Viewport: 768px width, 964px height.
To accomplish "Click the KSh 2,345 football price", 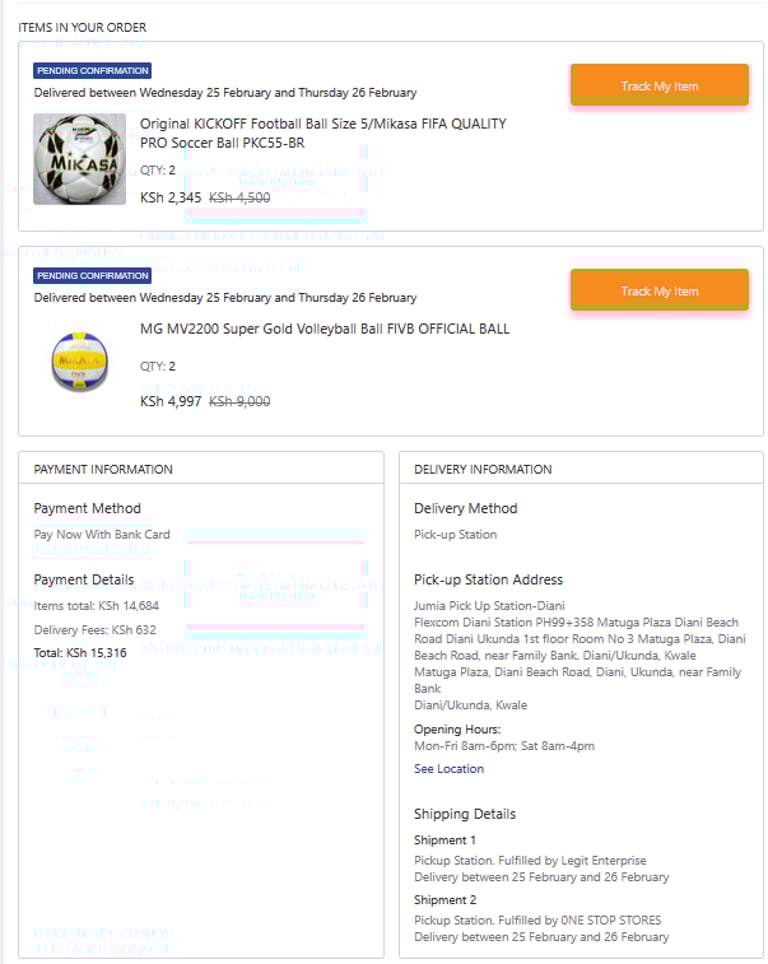I will (x=170, y=197).
